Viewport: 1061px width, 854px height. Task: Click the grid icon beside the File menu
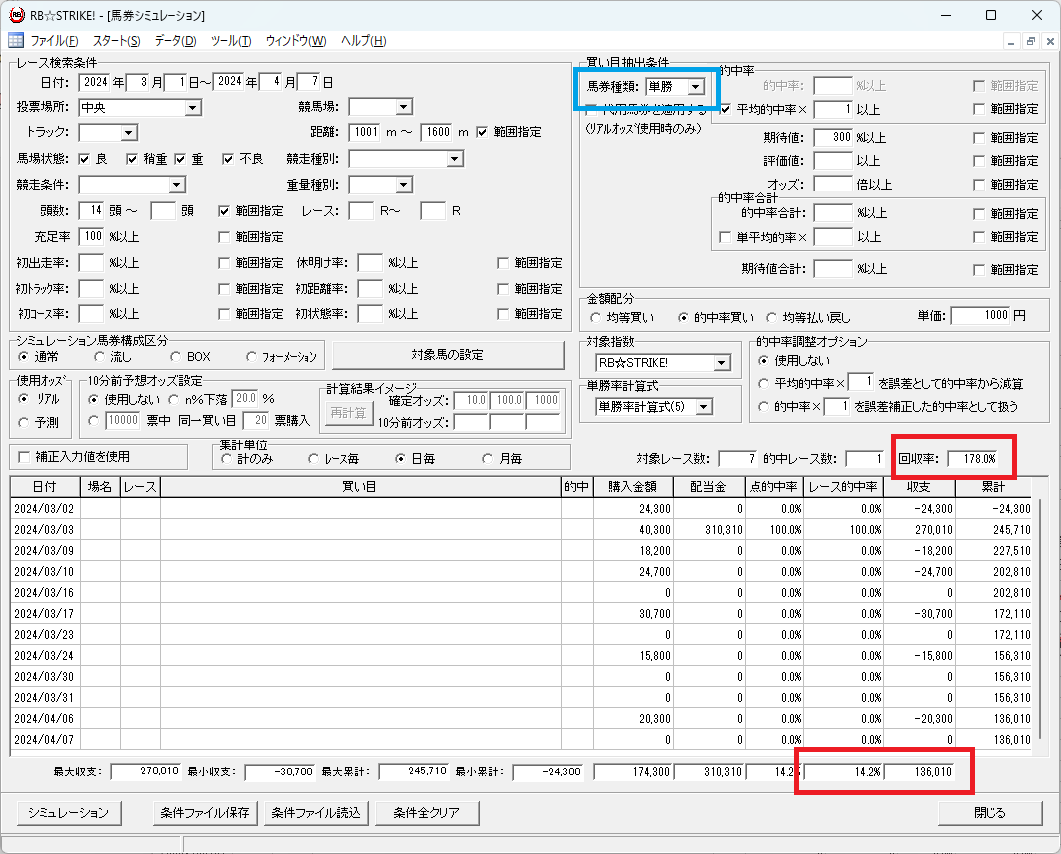click(16, 41)
